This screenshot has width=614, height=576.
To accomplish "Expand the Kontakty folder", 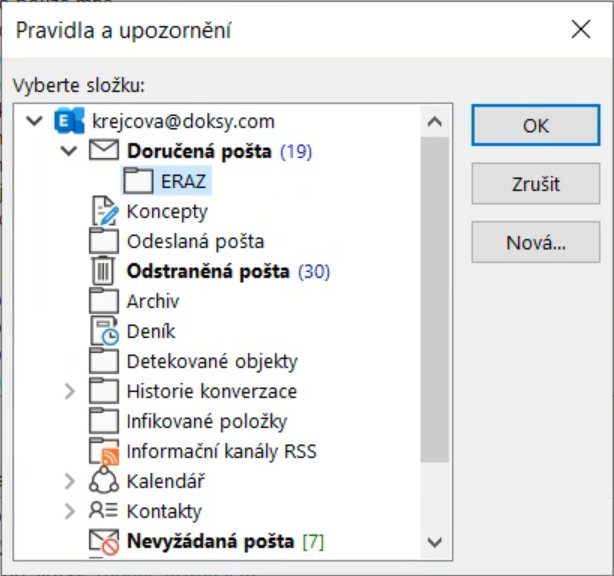I will [x=69, y=511].
